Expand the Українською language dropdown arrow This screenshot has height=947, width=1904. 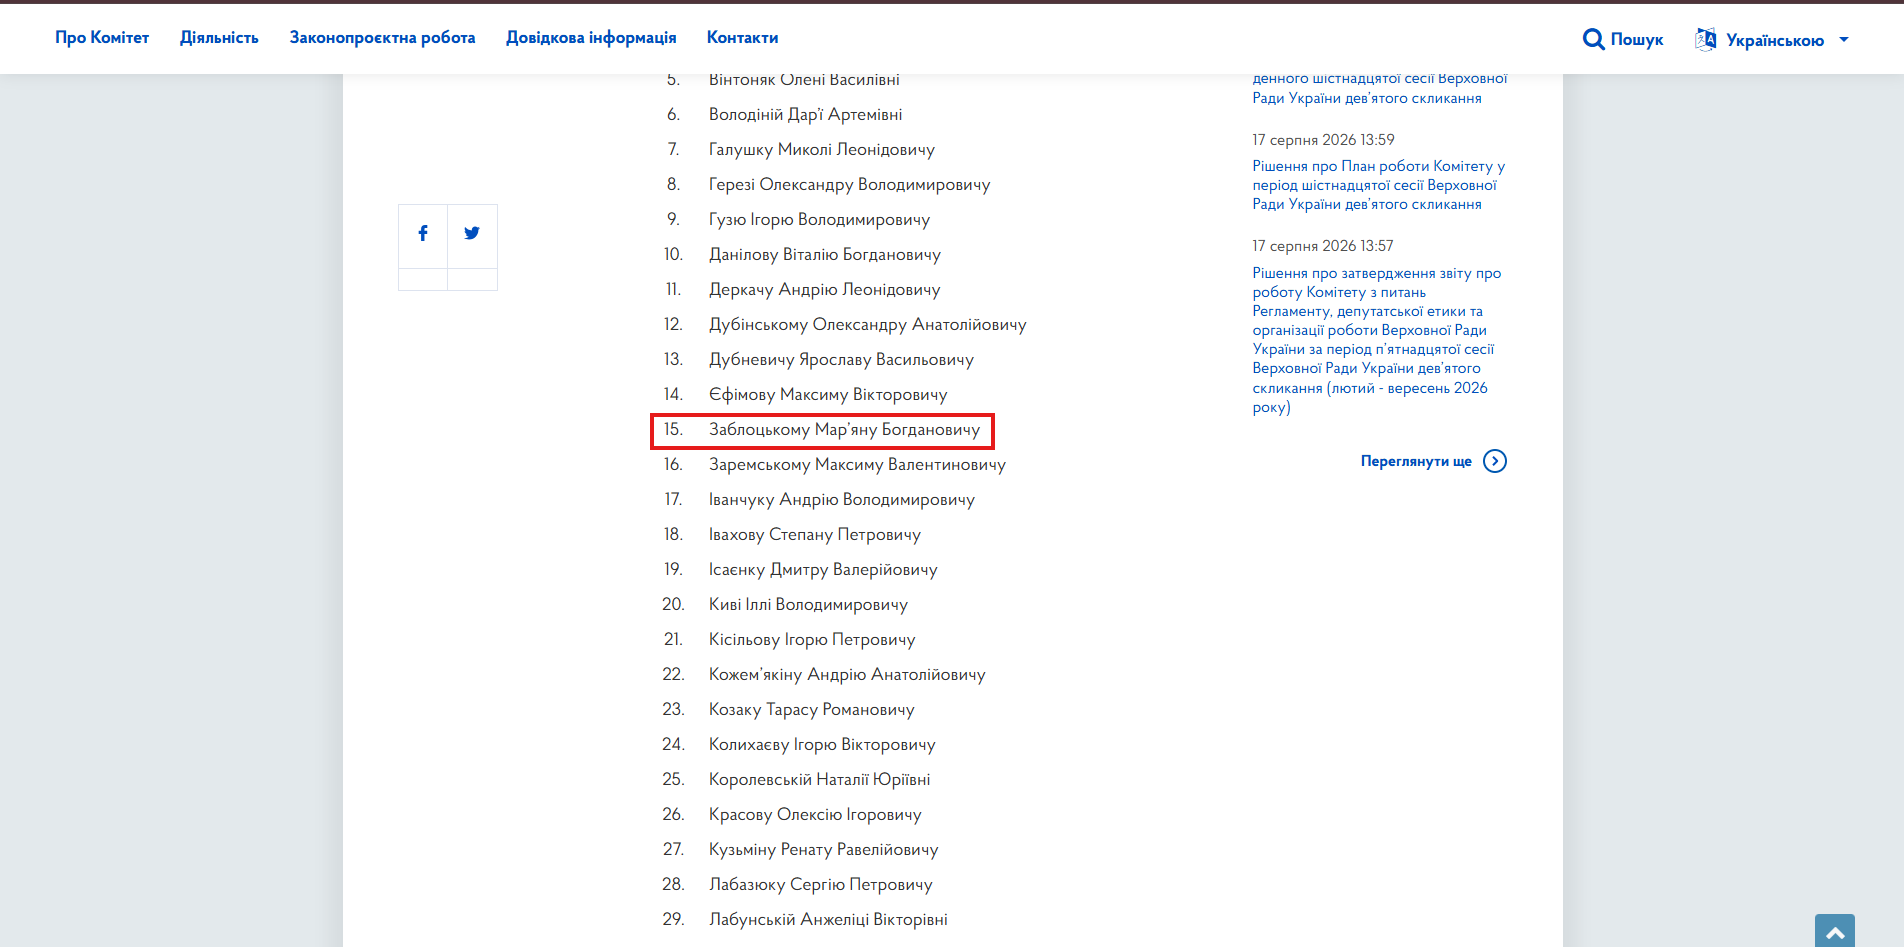click(1844, 40)
